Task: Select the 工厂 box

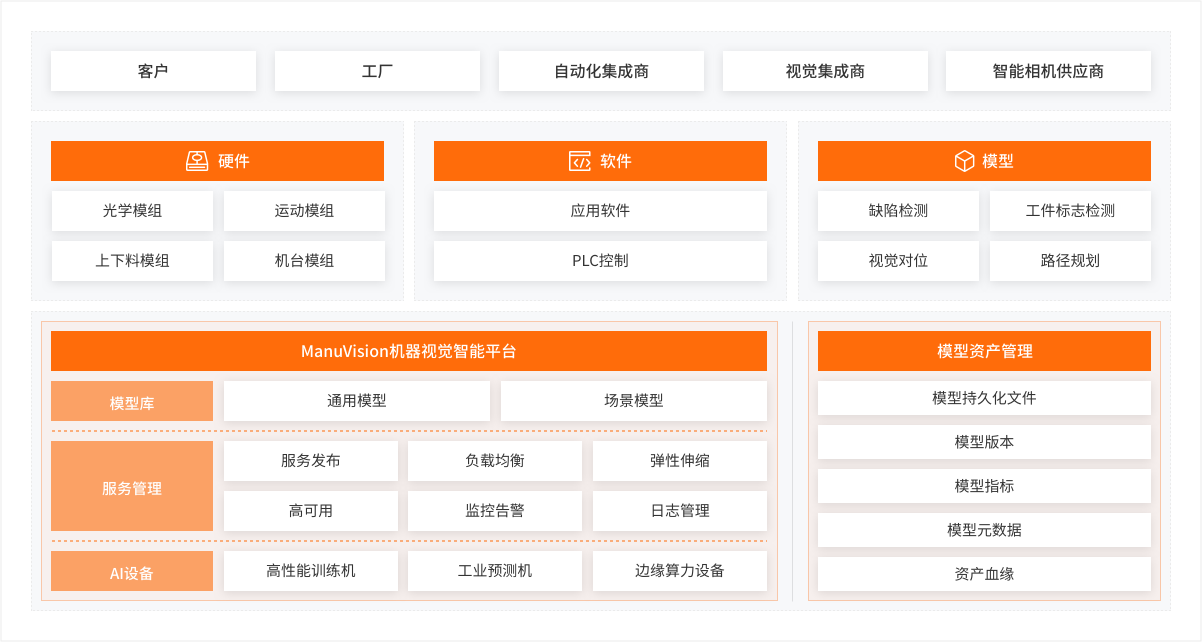Action: 378,71
